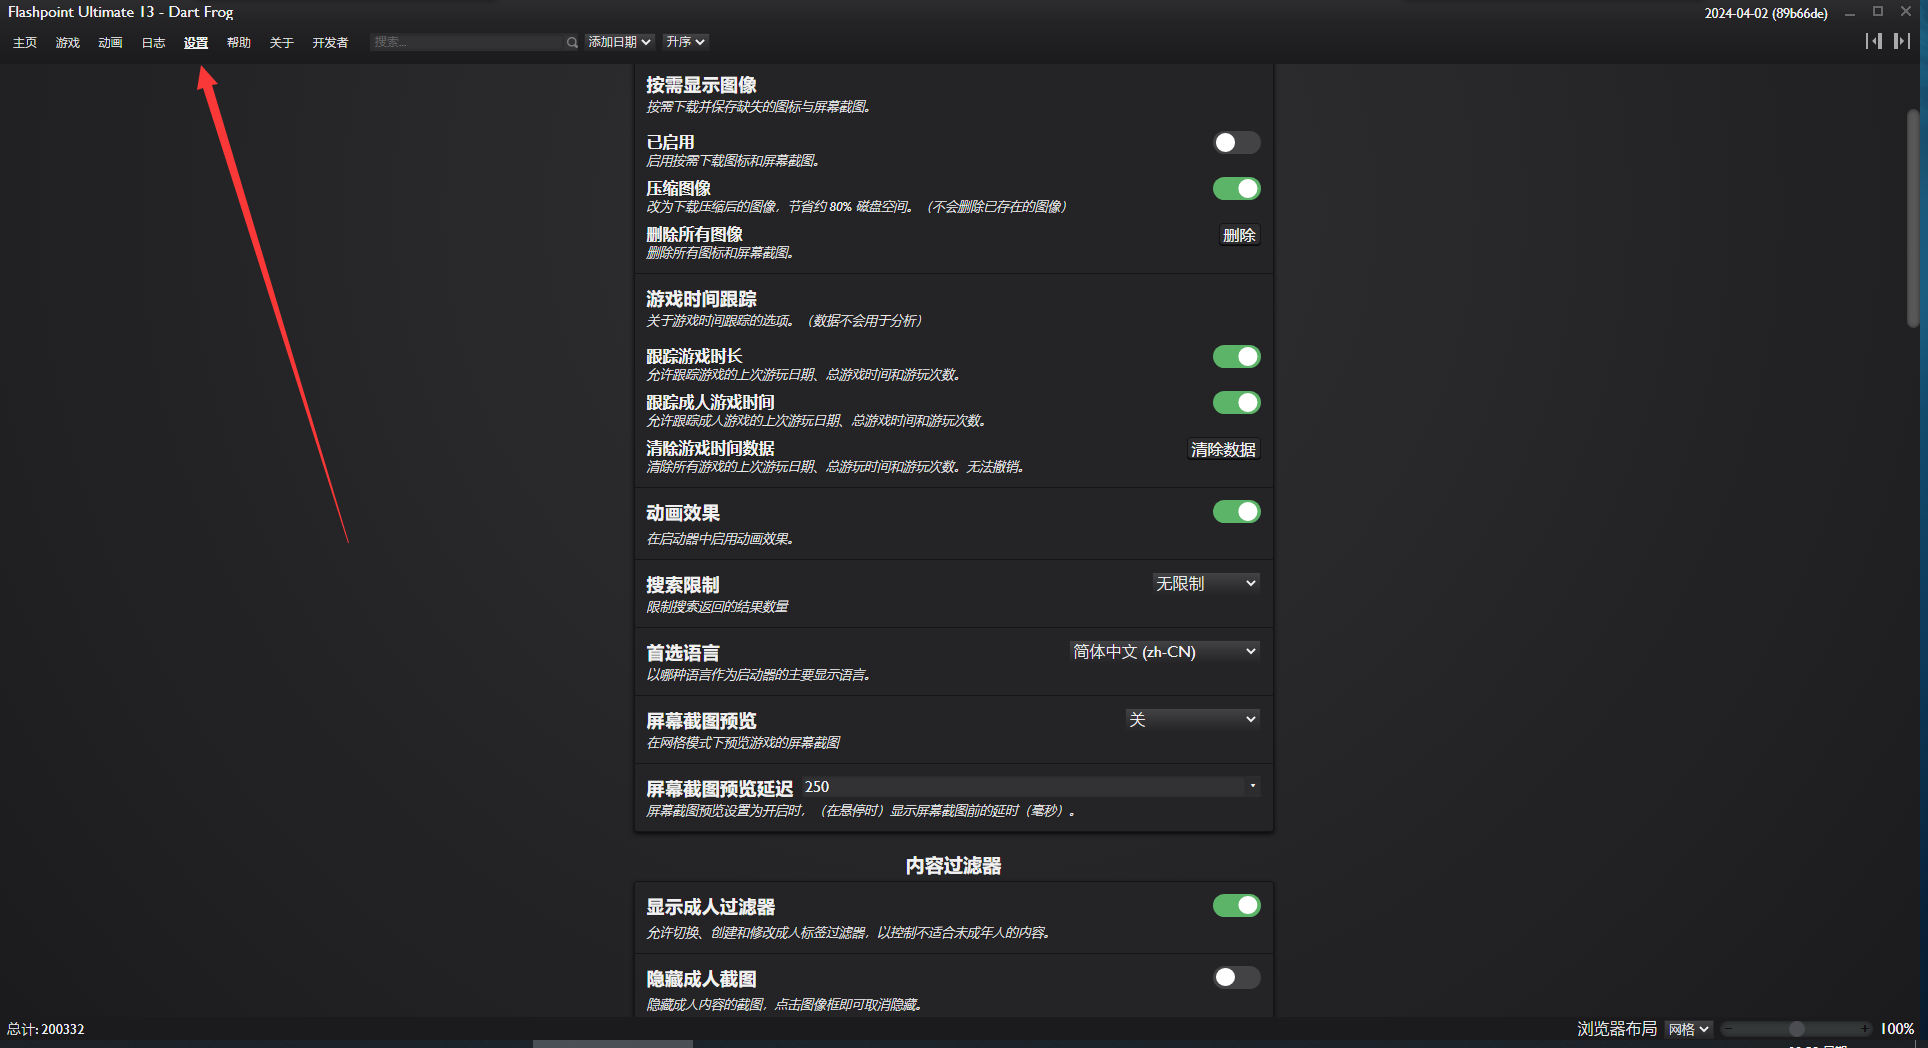
Task: Click the 浏览器布局 label
Action: 1617,1029
